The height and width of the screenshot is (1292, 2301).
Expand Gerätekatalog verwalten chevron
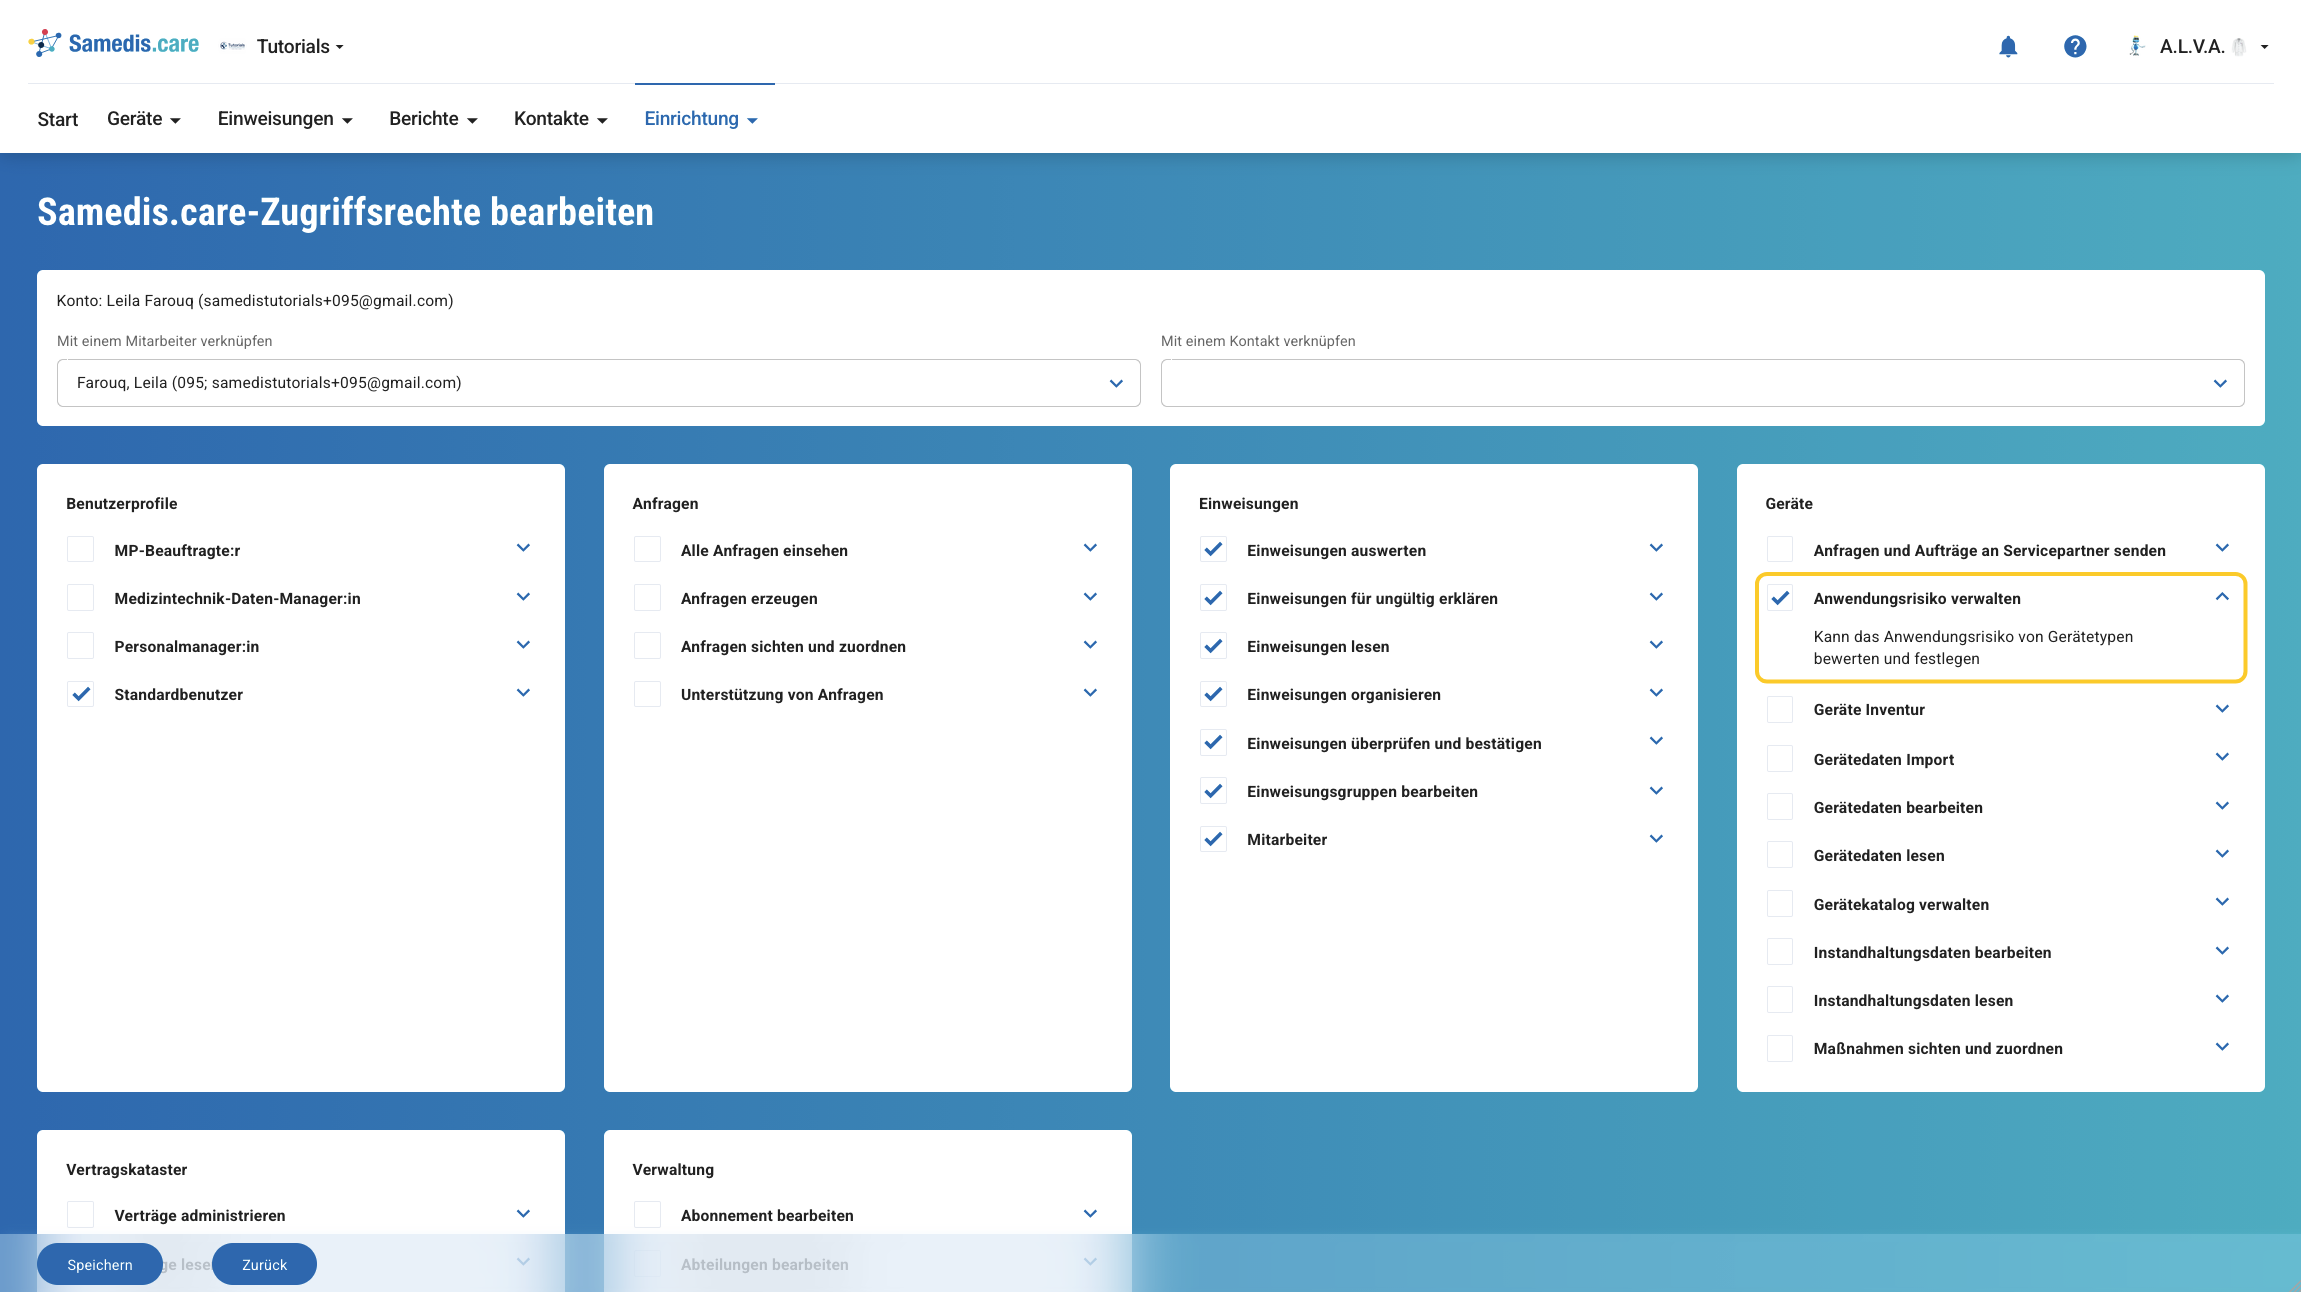point(2222,902)
